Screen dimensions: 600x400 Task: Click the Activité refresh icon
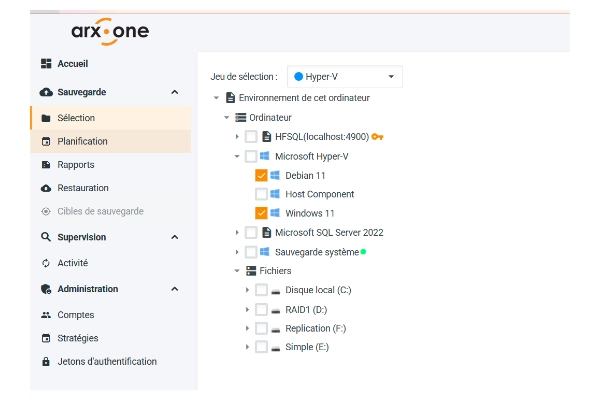[46, 263]
